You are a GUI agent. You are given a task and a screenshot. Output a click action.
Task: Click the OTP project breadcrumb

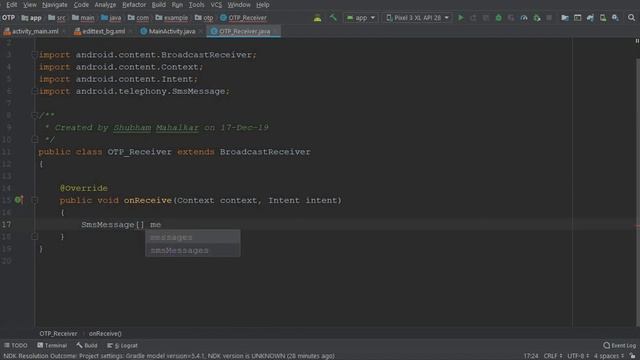(8, 18)
